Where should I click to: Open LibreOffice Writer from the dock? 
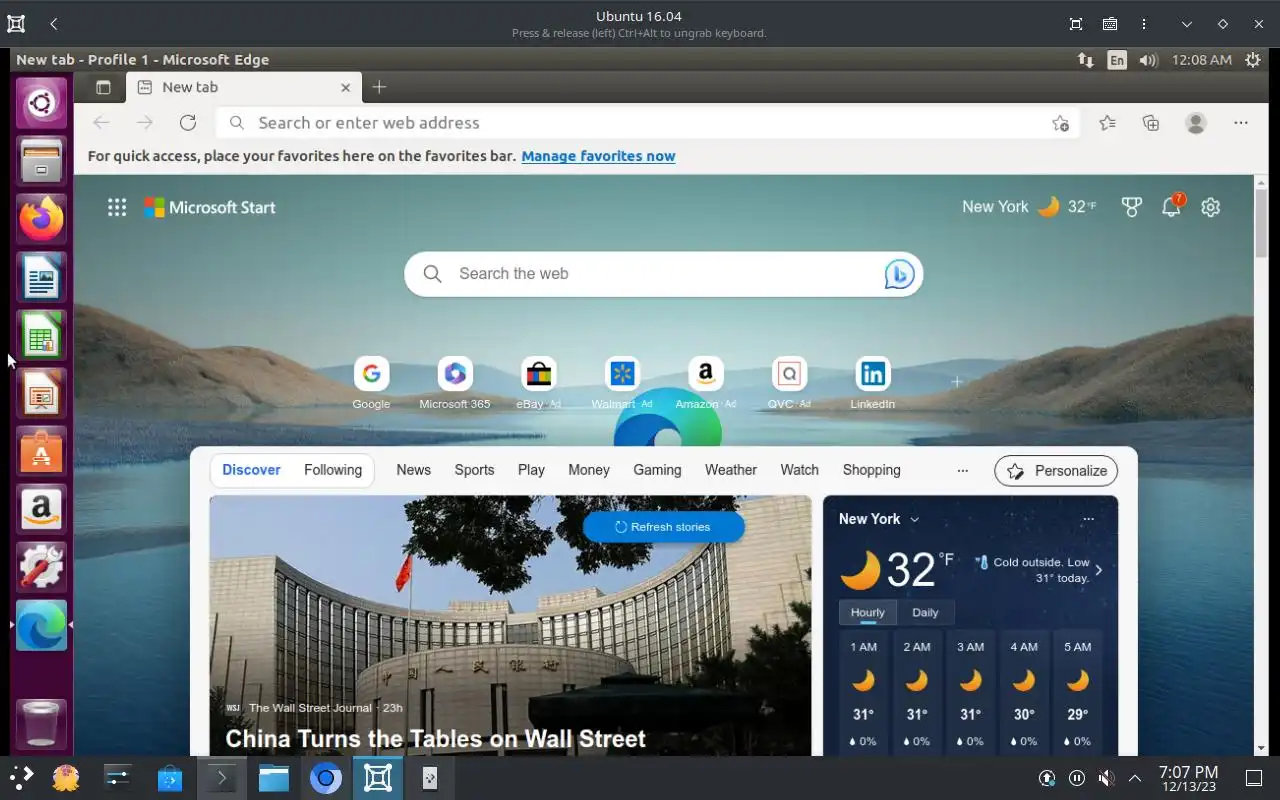(x=41, y=277)
